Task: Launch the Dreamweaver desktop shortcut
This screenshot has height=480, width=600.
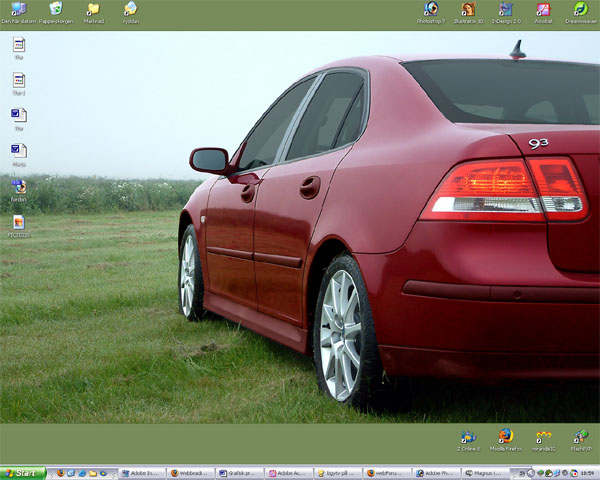Action: [581, 13]
